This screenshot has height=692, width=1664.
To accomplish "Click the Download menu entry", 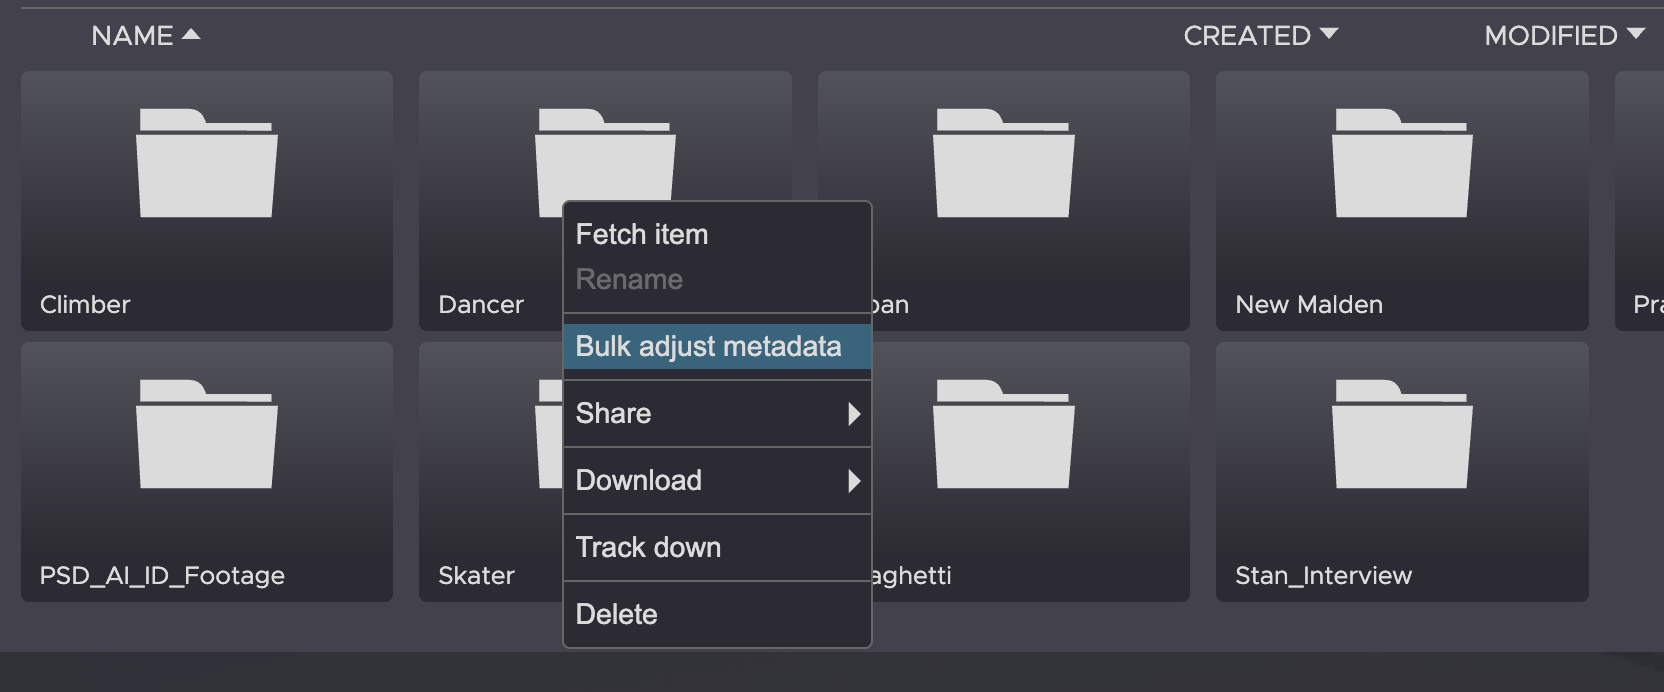I will pyautogui.click(x=639, y=481).
